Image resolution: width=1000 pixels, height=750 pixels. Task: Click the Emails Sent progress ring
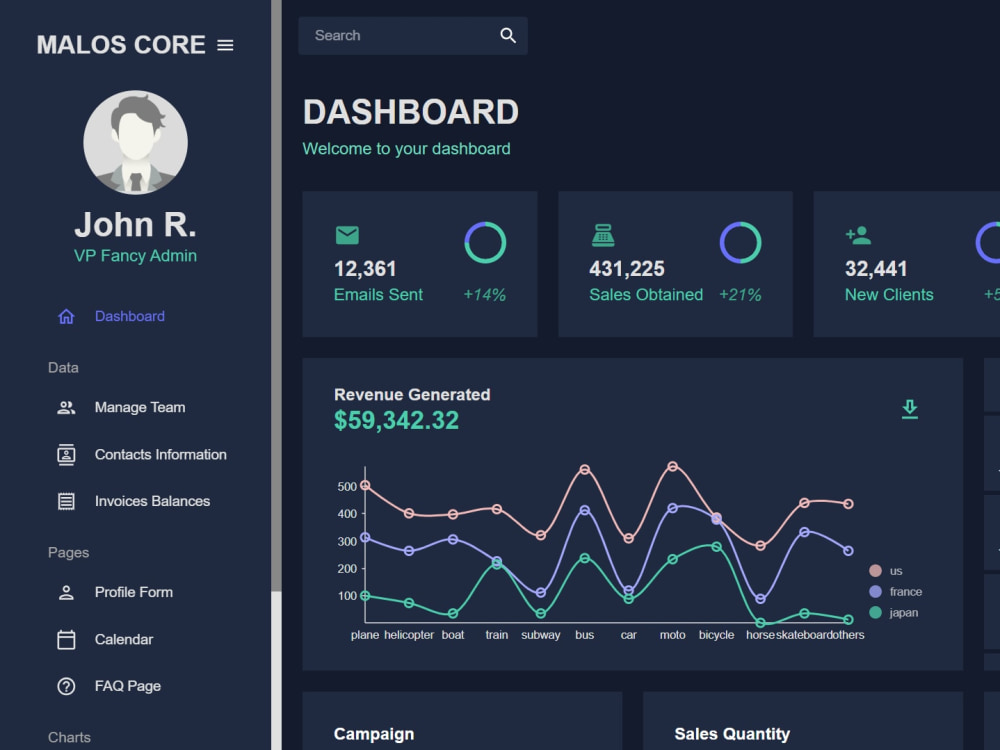pos(485,242)
